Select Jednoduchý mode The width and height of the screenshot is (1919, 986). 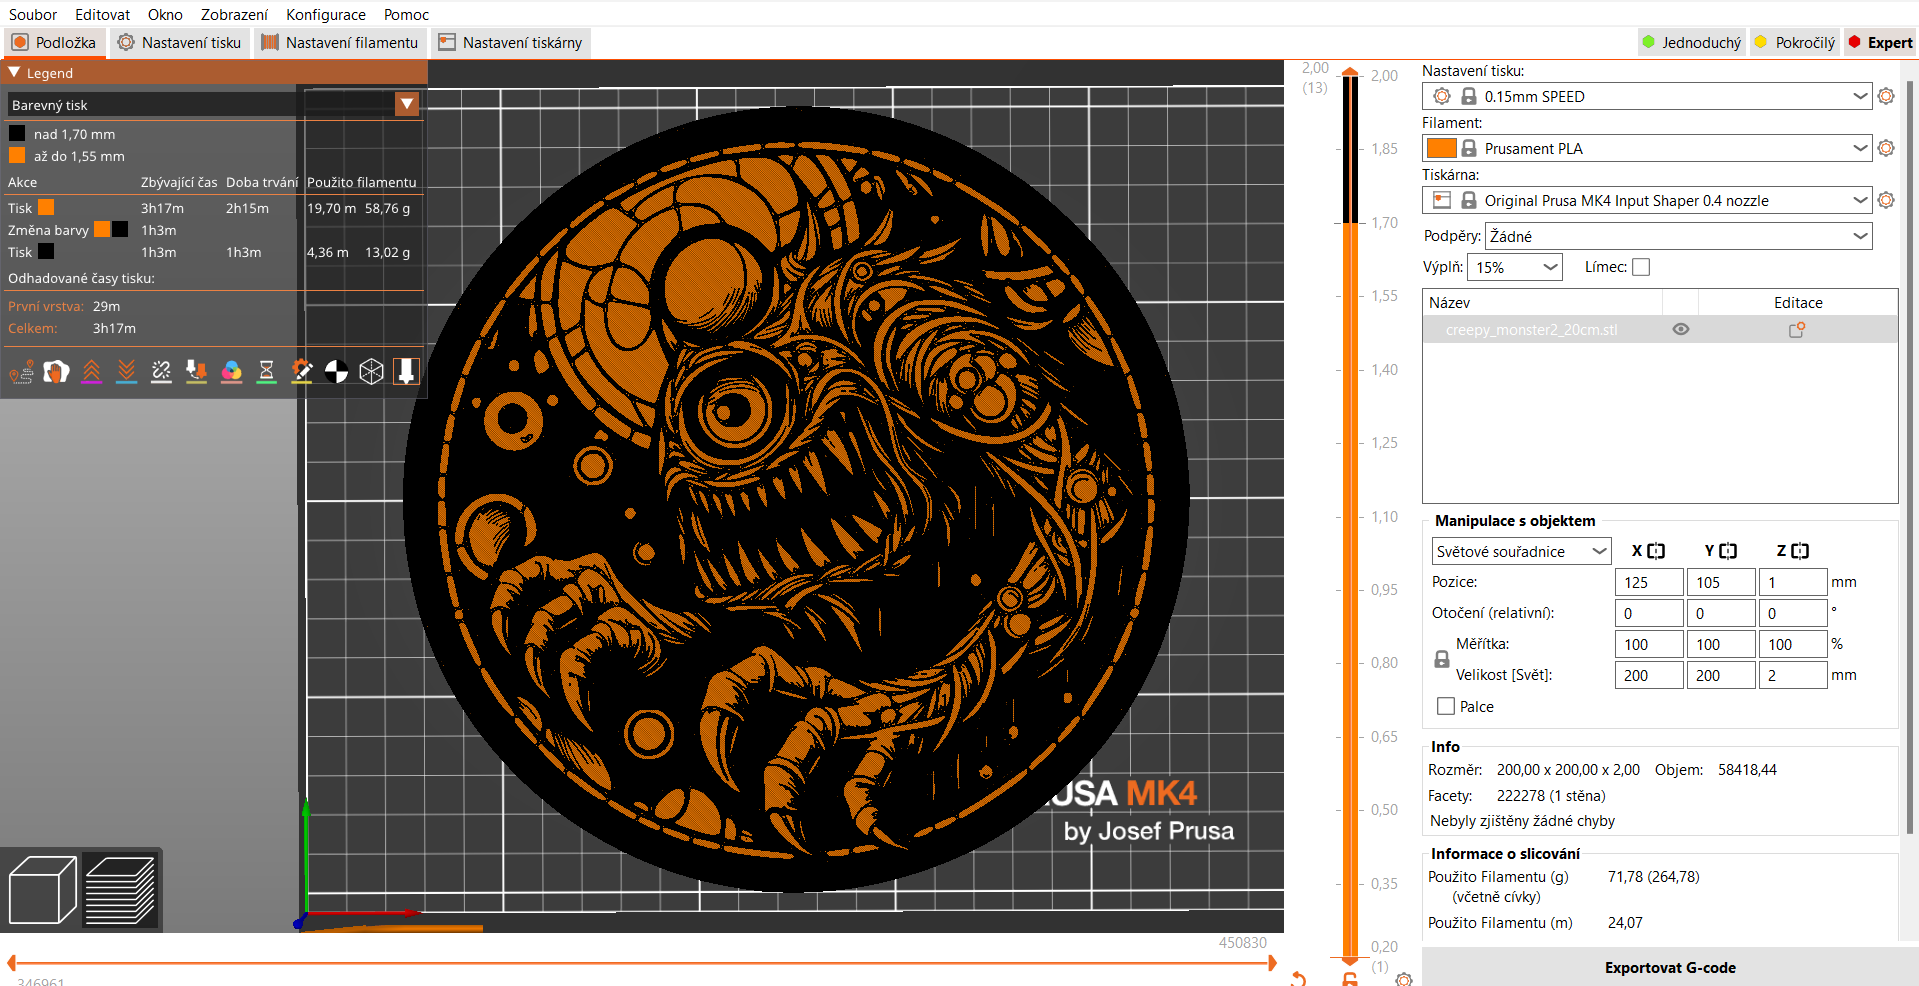click(1692, 42)
